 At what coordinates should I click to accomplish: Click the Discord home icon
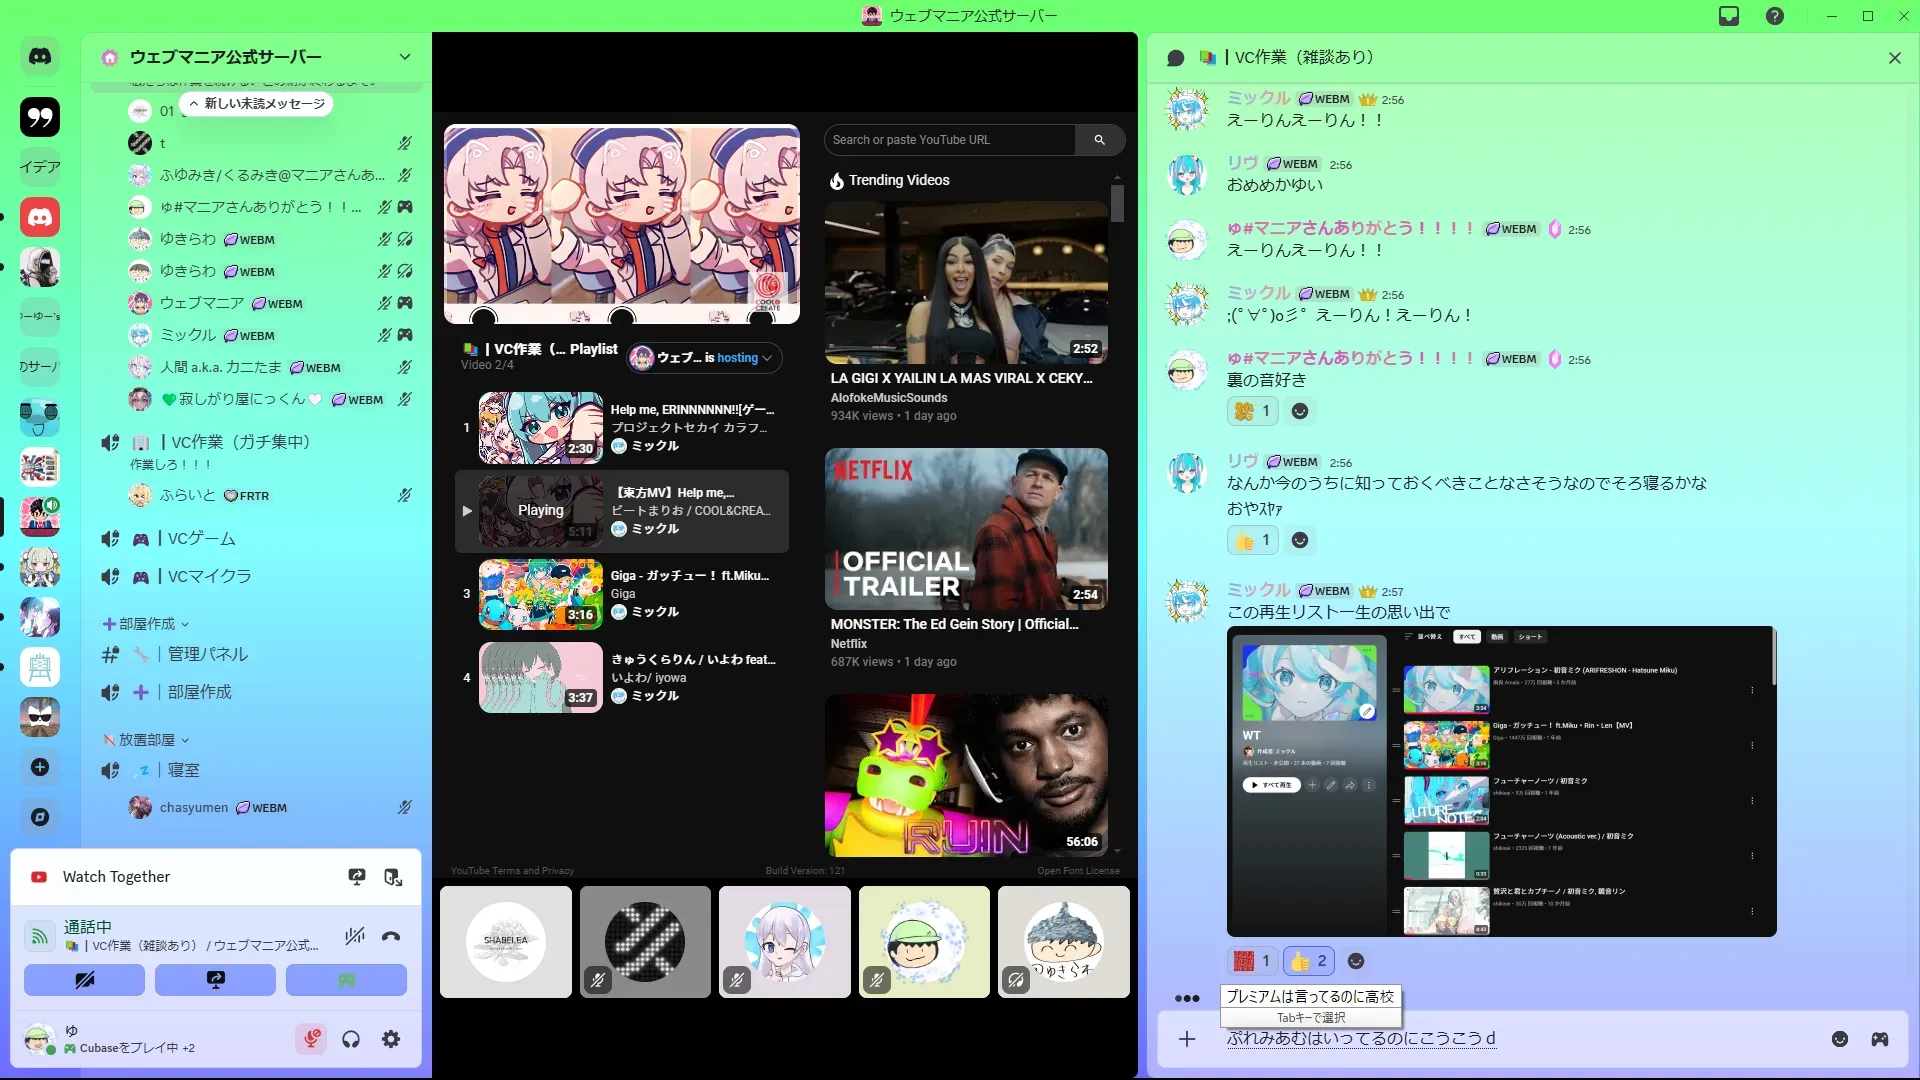40,57
